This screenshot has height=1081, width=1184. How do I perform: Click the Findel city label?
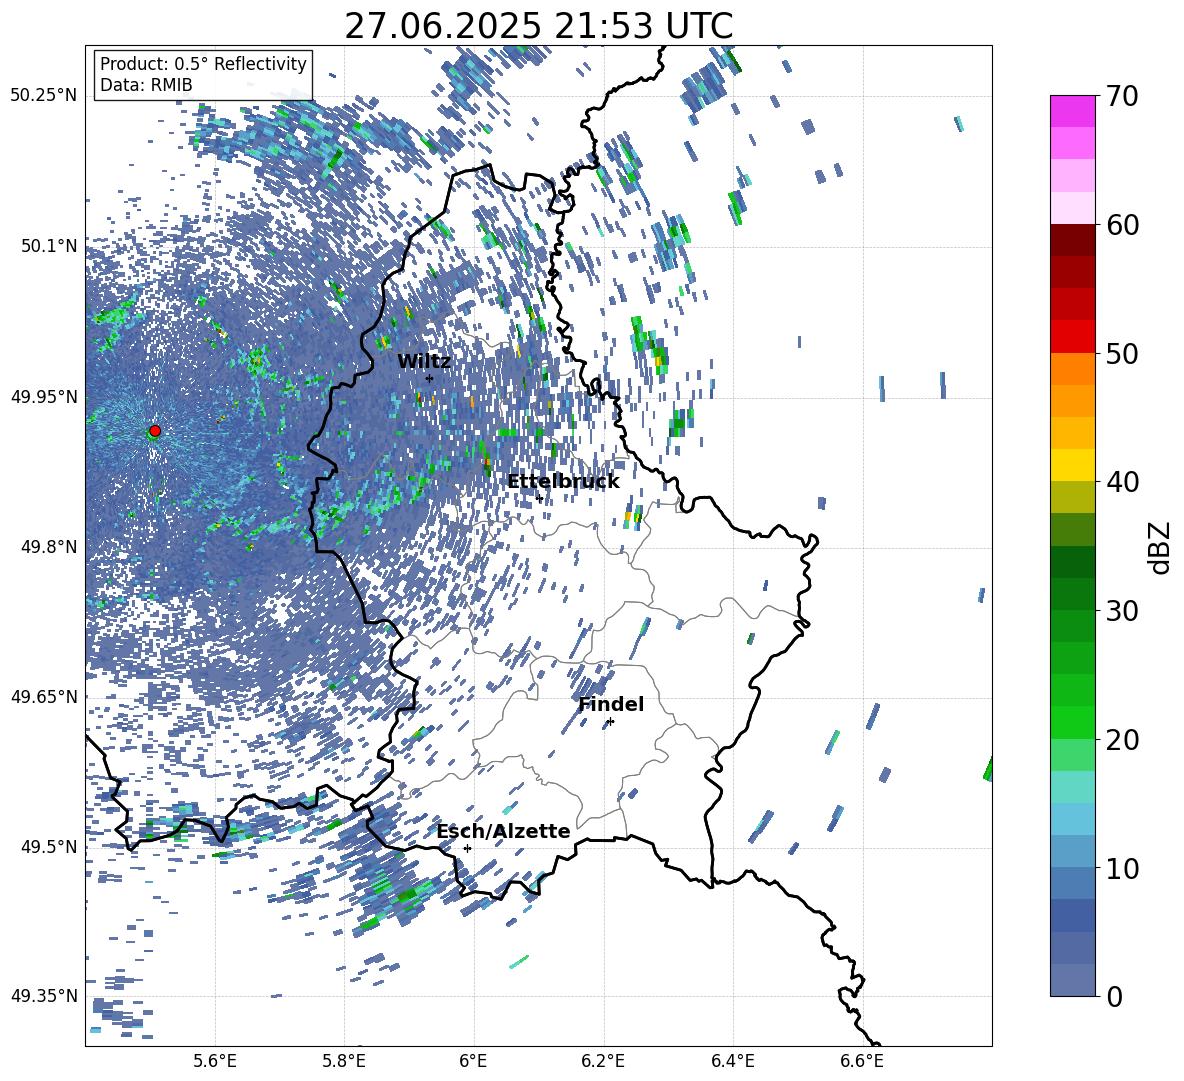click(611, 704)
